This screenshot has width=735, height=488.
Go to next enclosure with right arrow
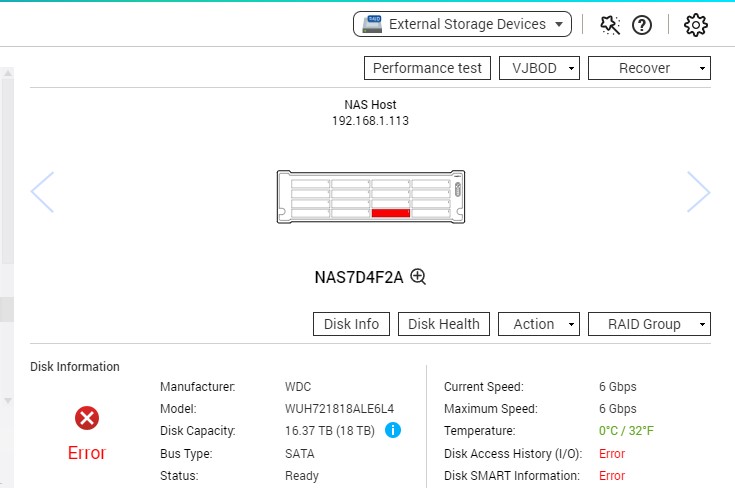(x=698, y=192)
